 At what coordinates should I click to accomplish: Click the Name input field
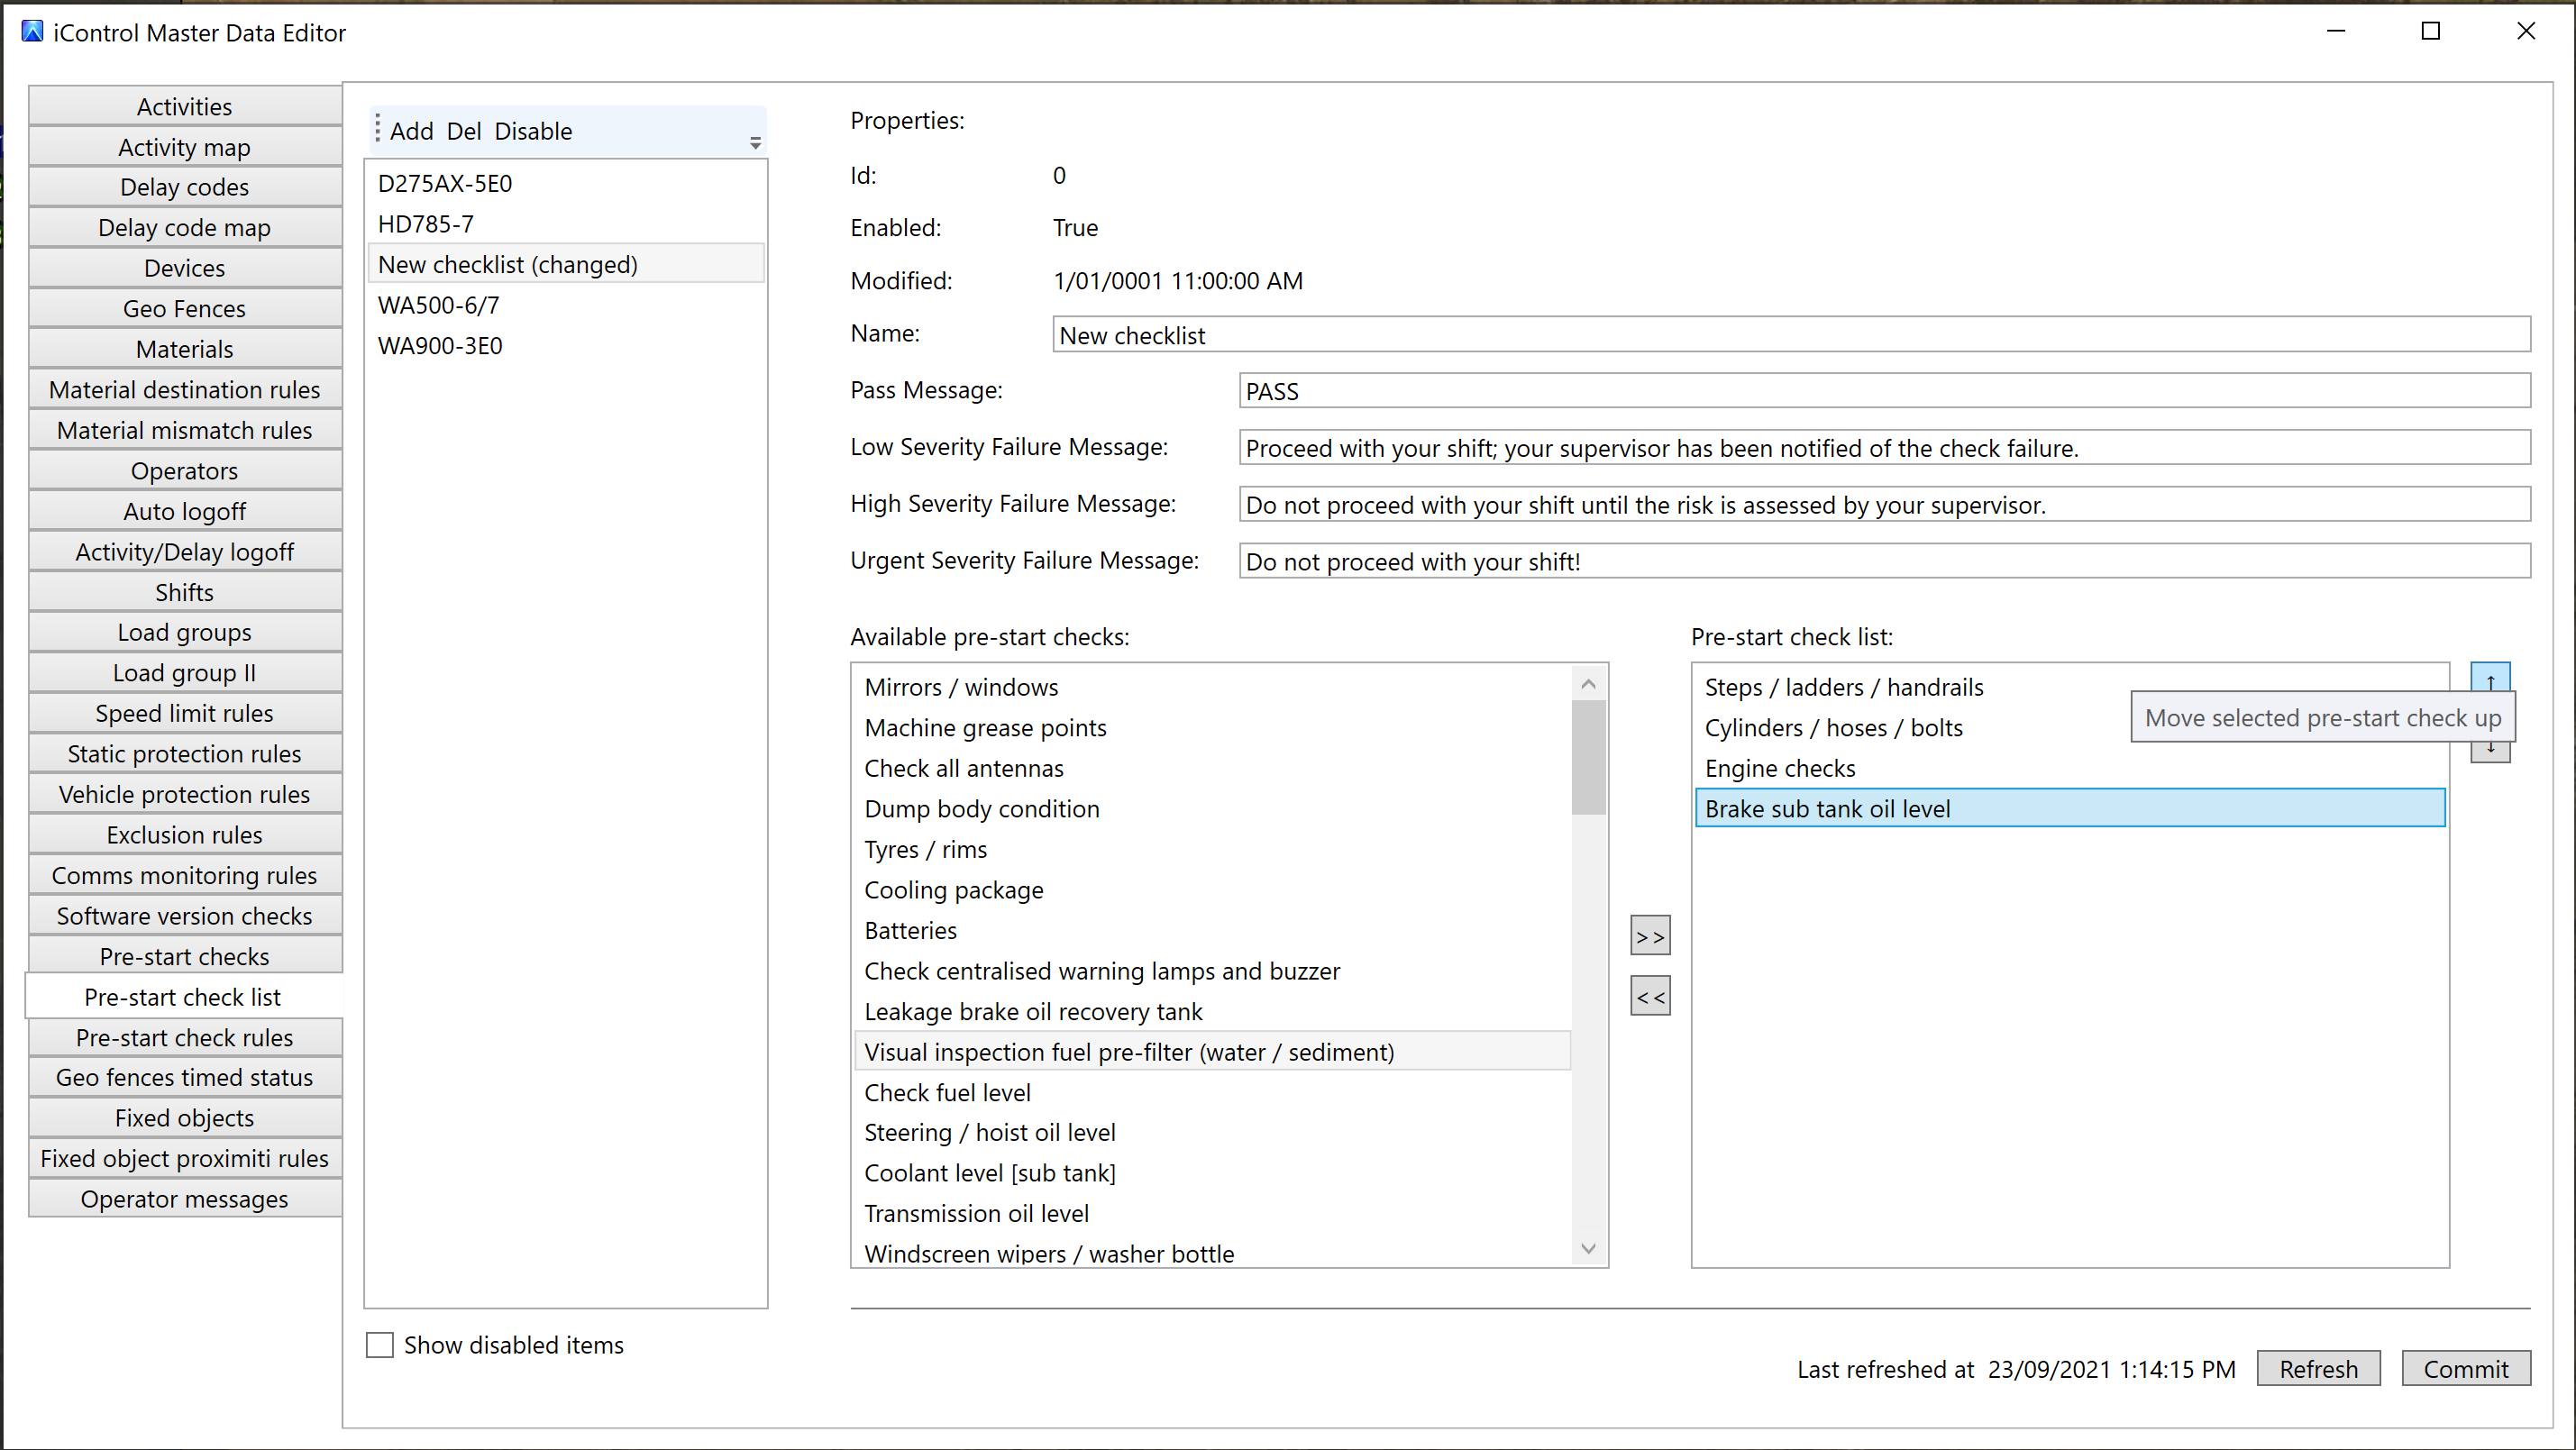(1791, 335)
